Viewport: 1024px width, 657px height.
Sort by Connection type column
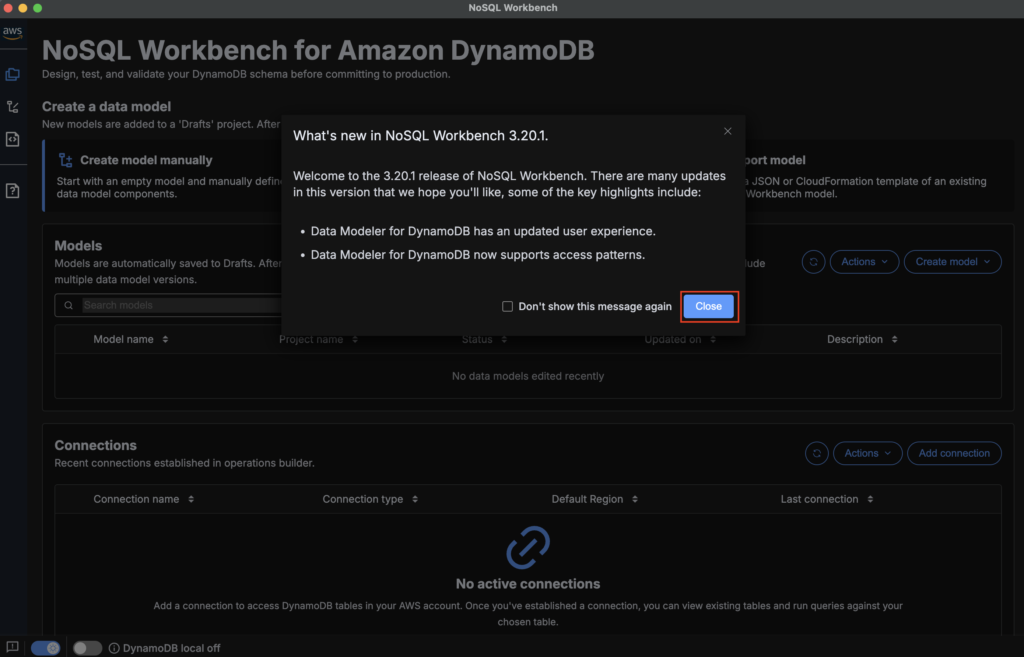point(370,499)
